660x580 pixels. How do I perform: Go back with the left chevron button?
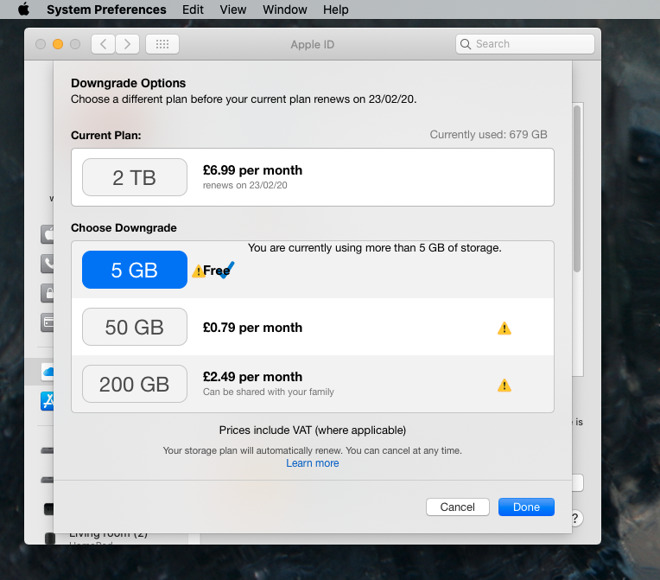tap(103, 44)
